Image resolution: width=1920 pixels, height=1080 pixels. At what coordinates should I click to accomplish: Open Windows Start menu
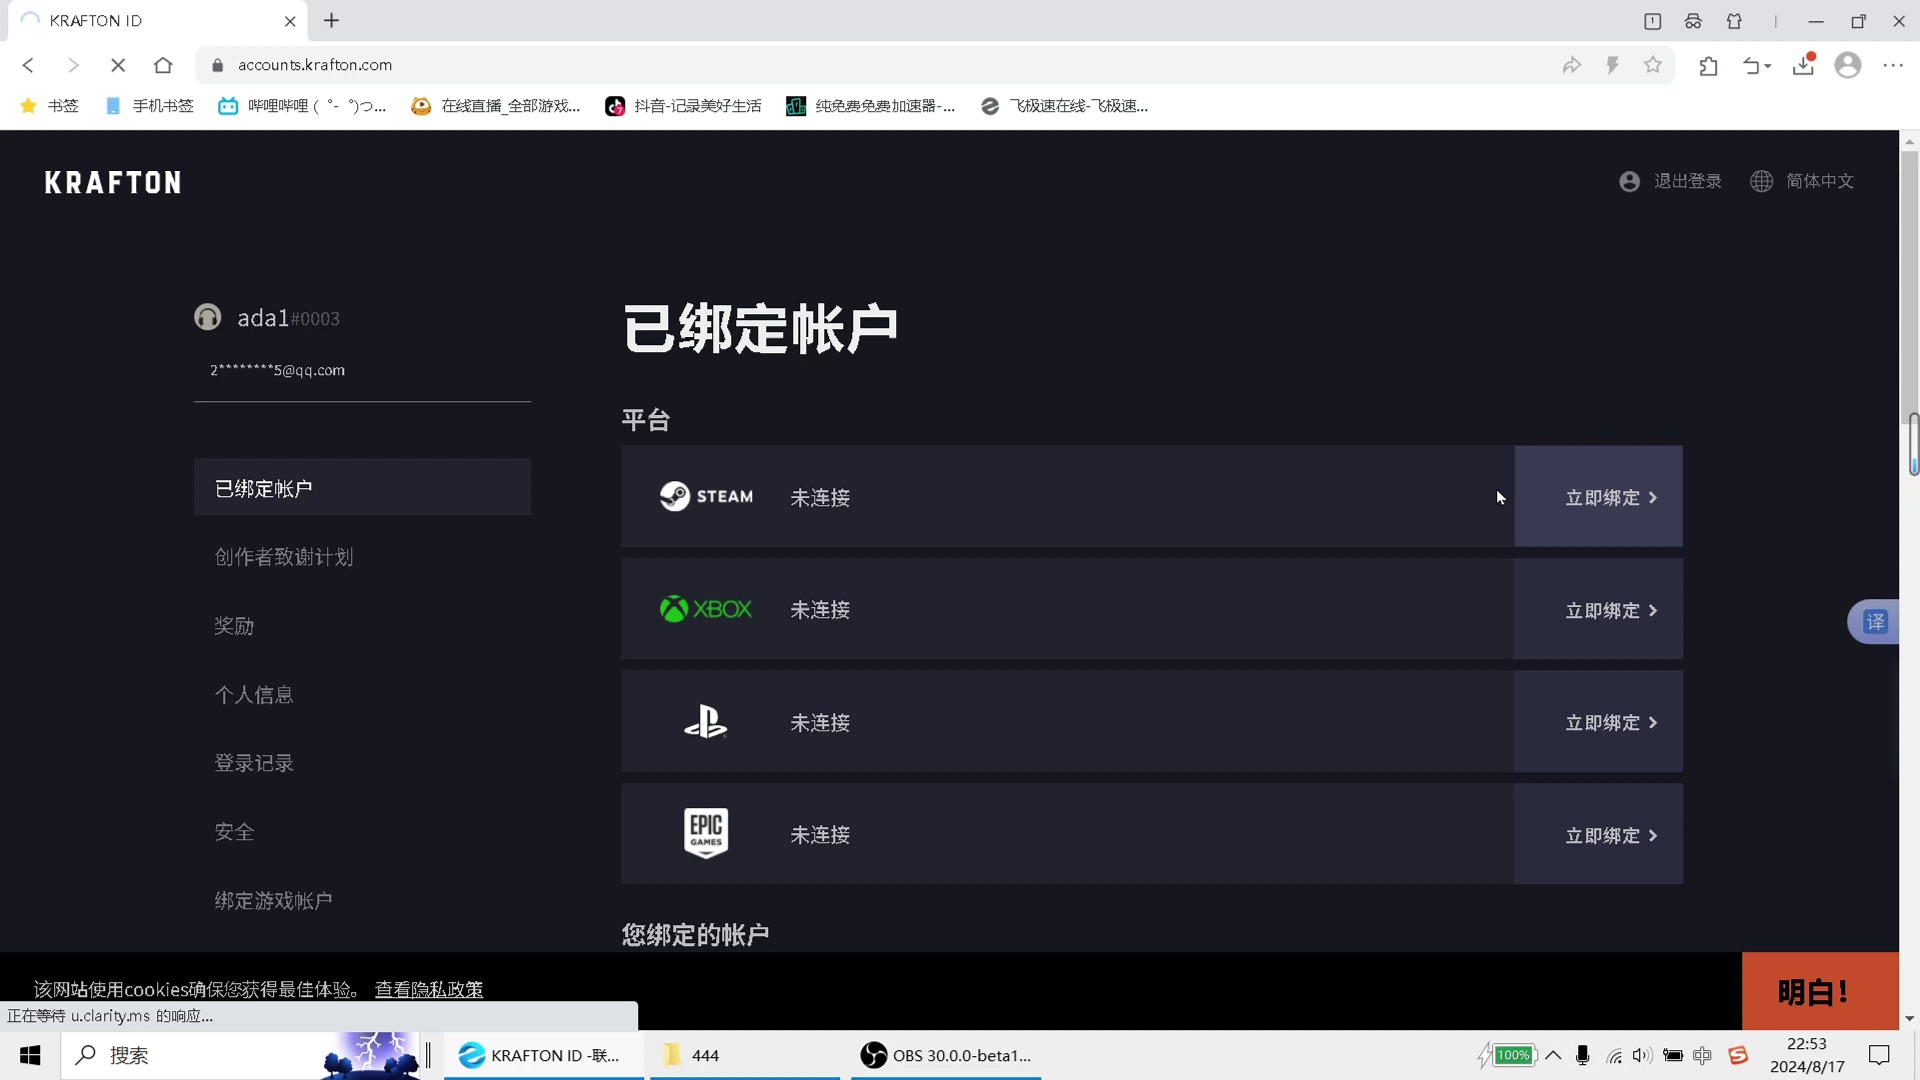(x=30, y=1055)
